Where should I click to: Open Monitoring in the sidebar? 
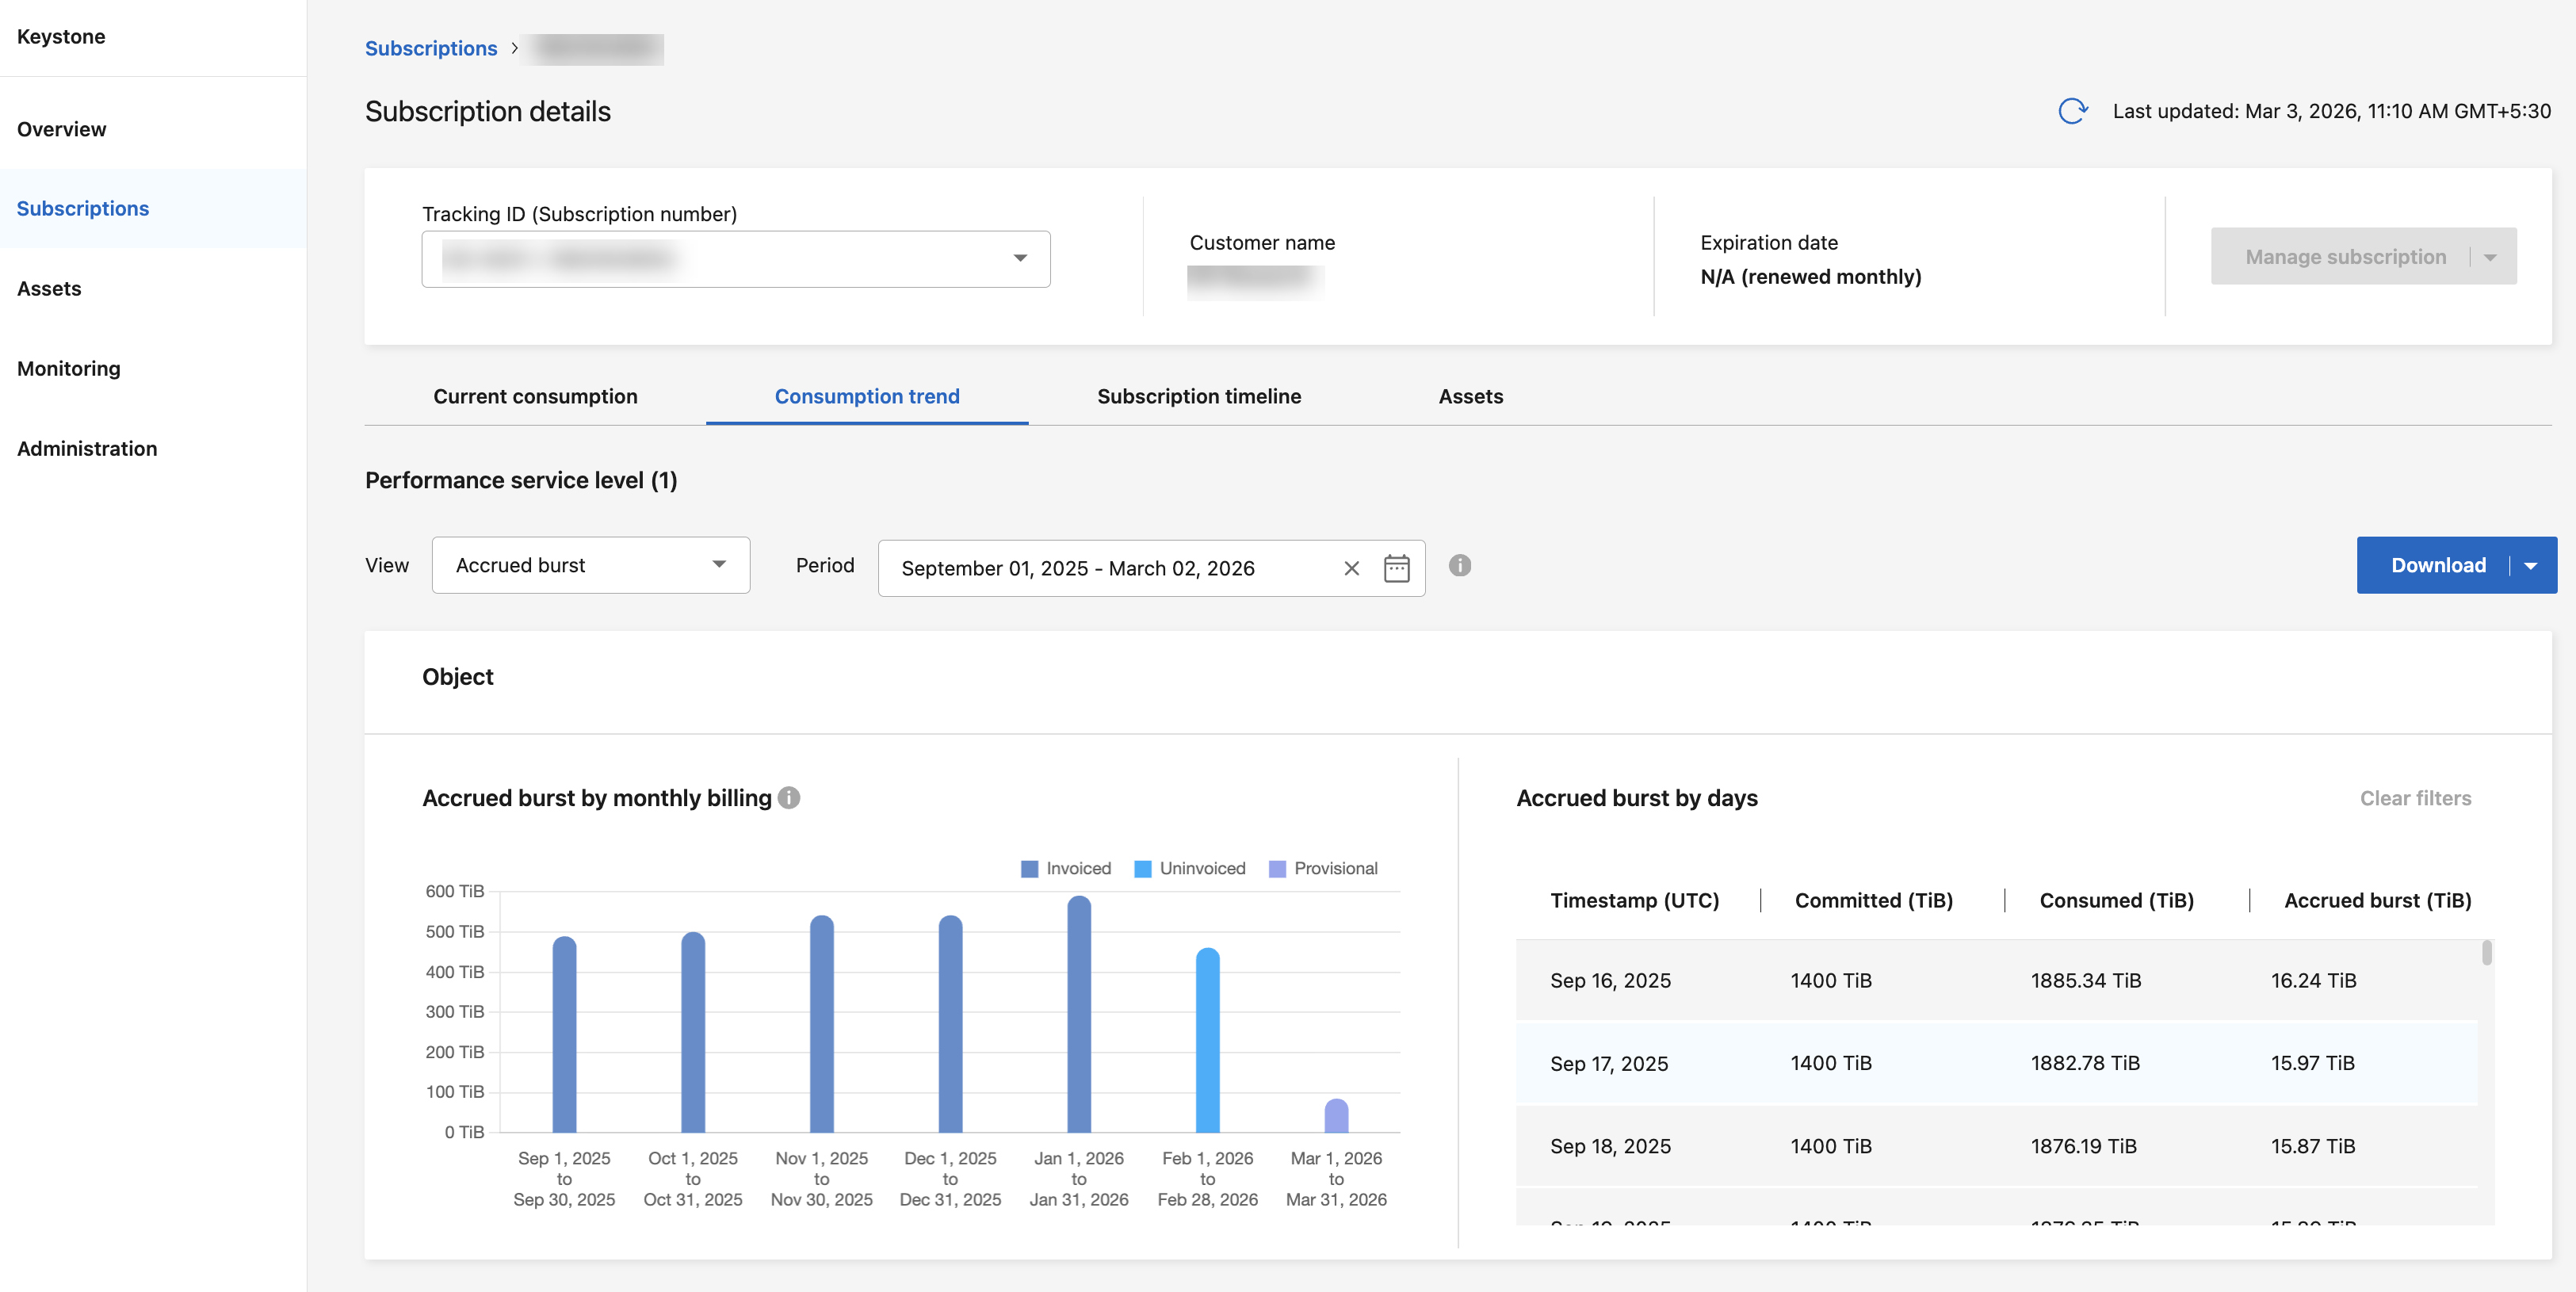coord(69,368)
